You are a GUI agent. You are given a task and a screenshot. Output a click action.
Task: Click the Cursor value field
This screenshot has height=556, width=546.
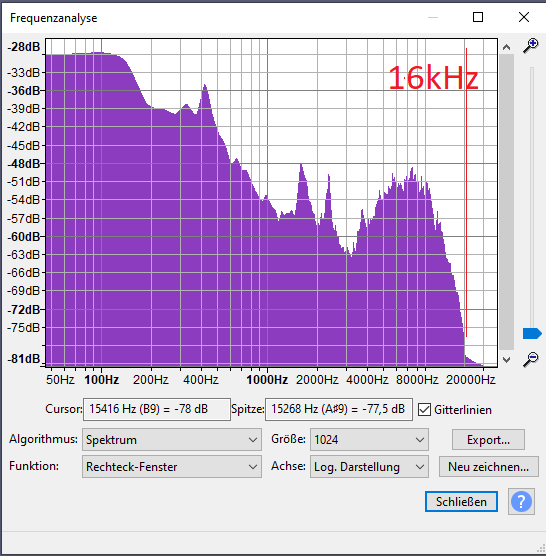point(157,409)
